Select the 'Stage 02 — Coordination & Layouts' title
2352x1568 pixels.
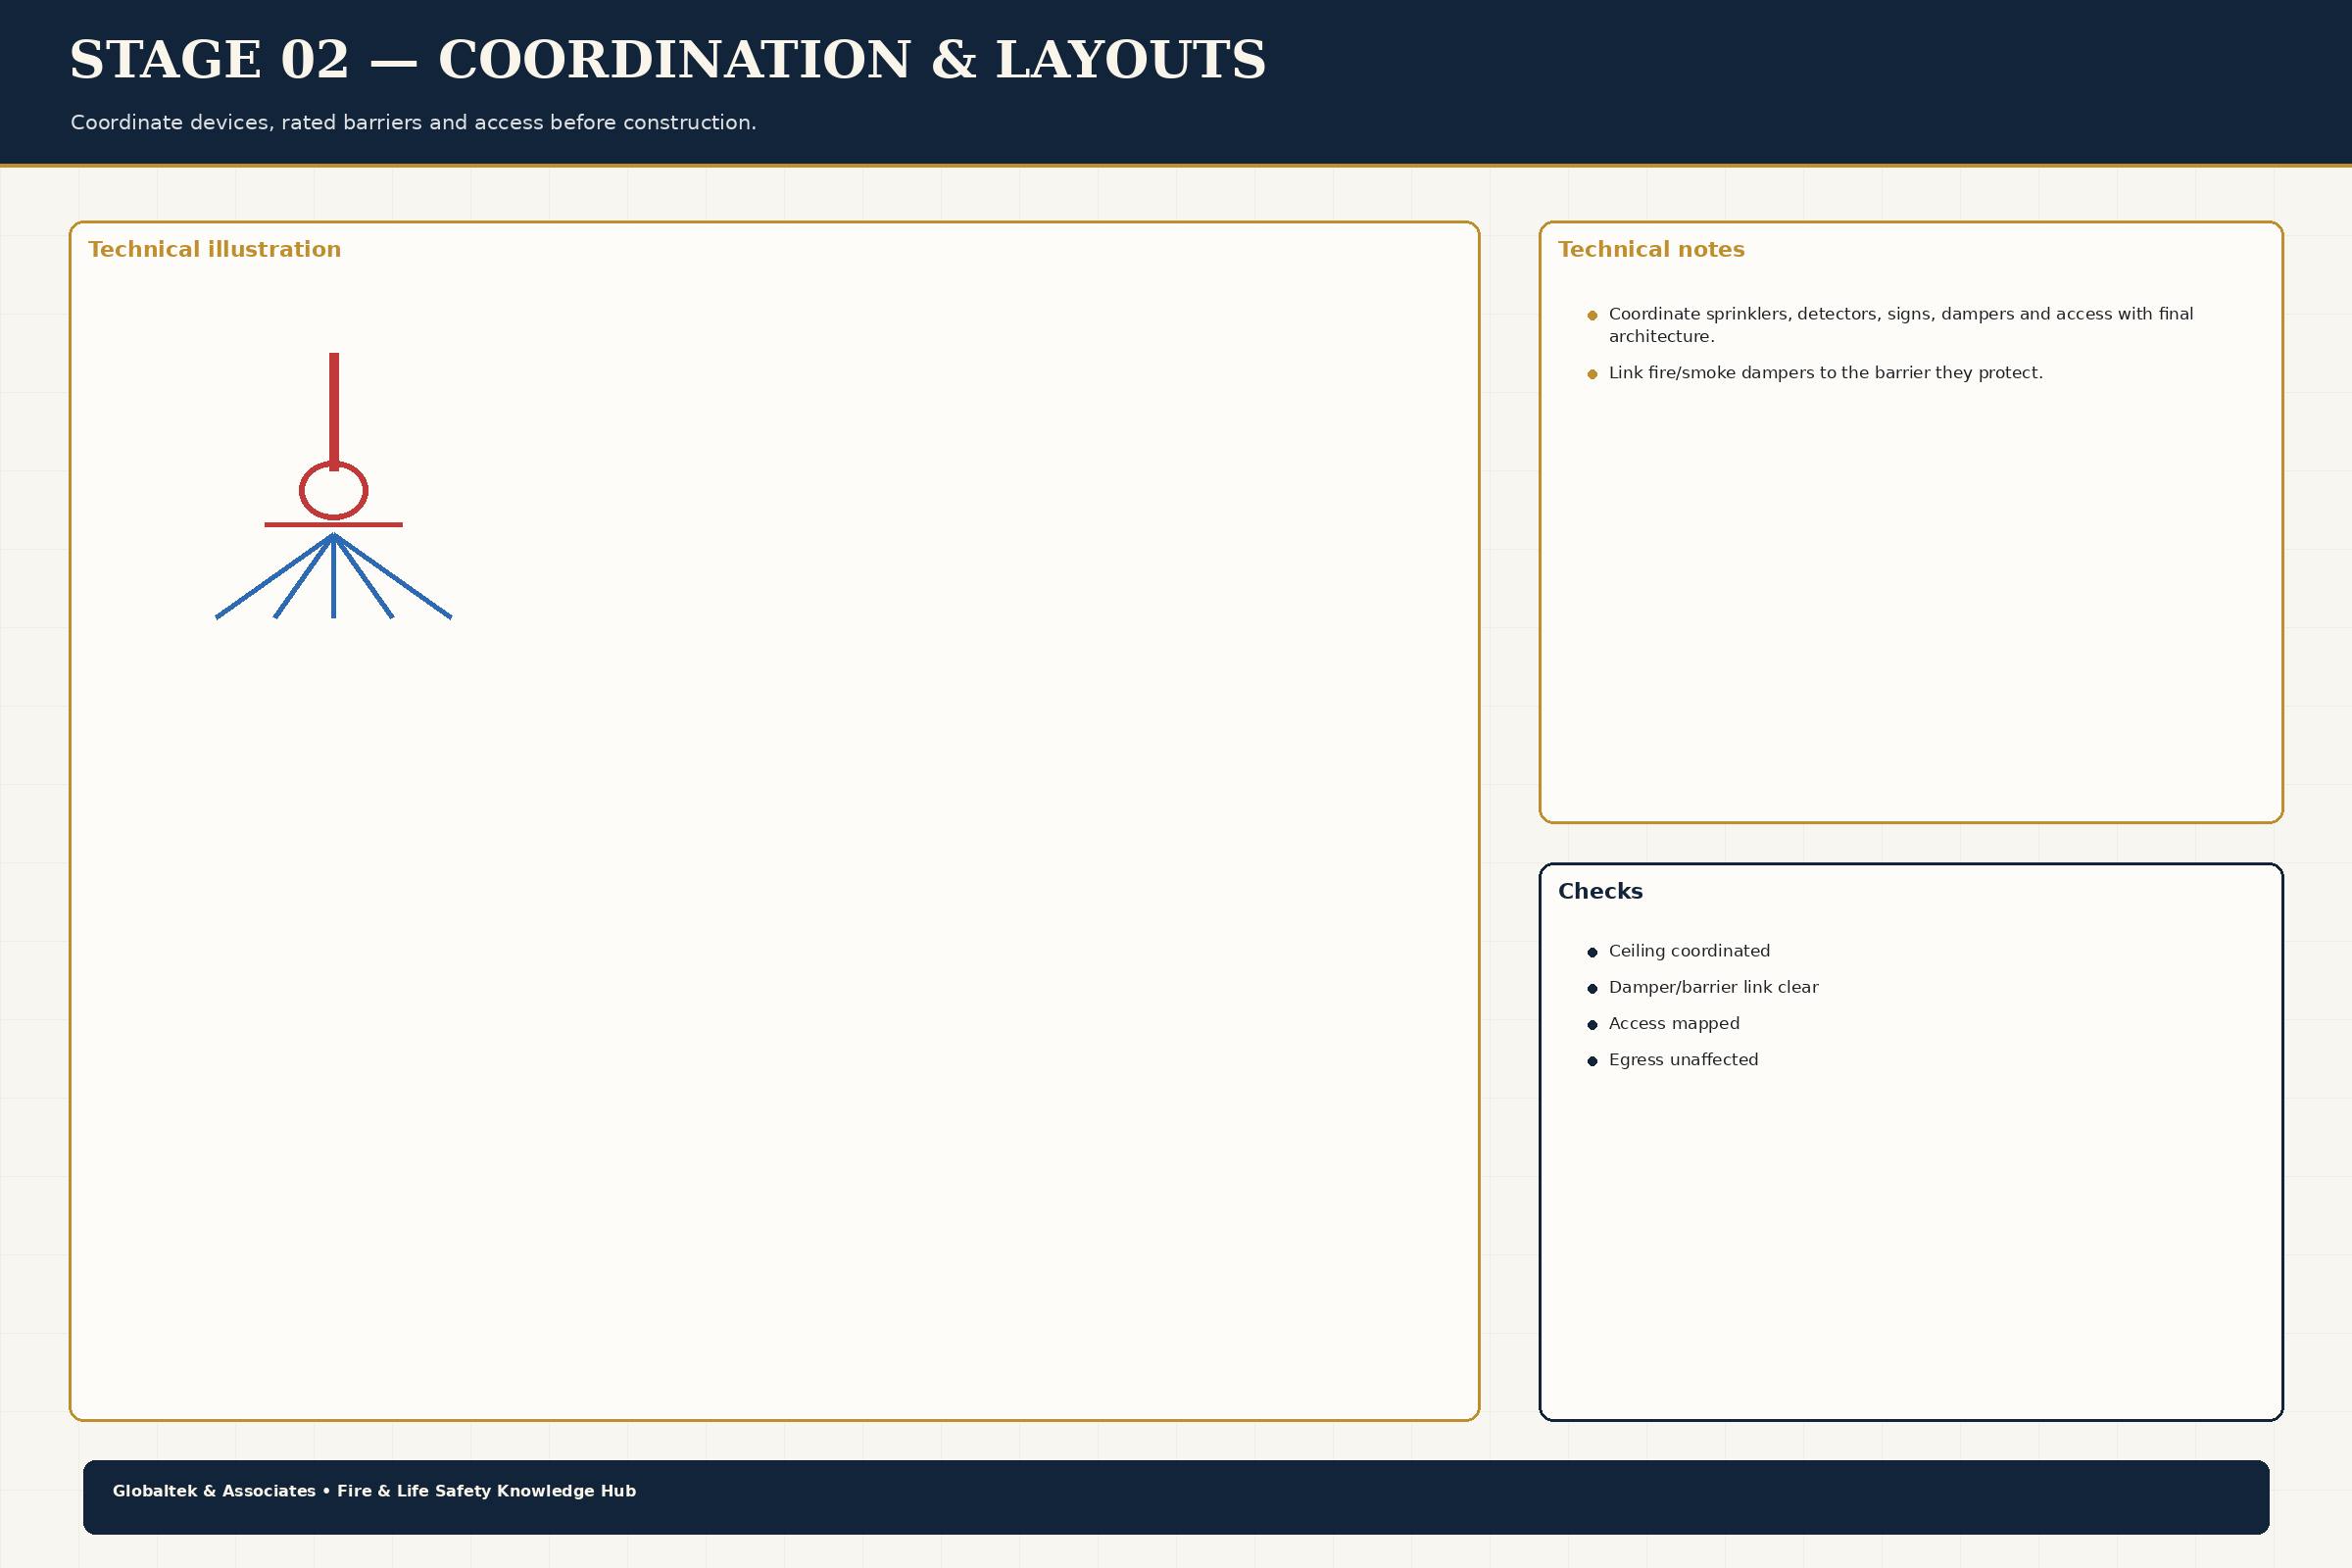pos(667,60)
